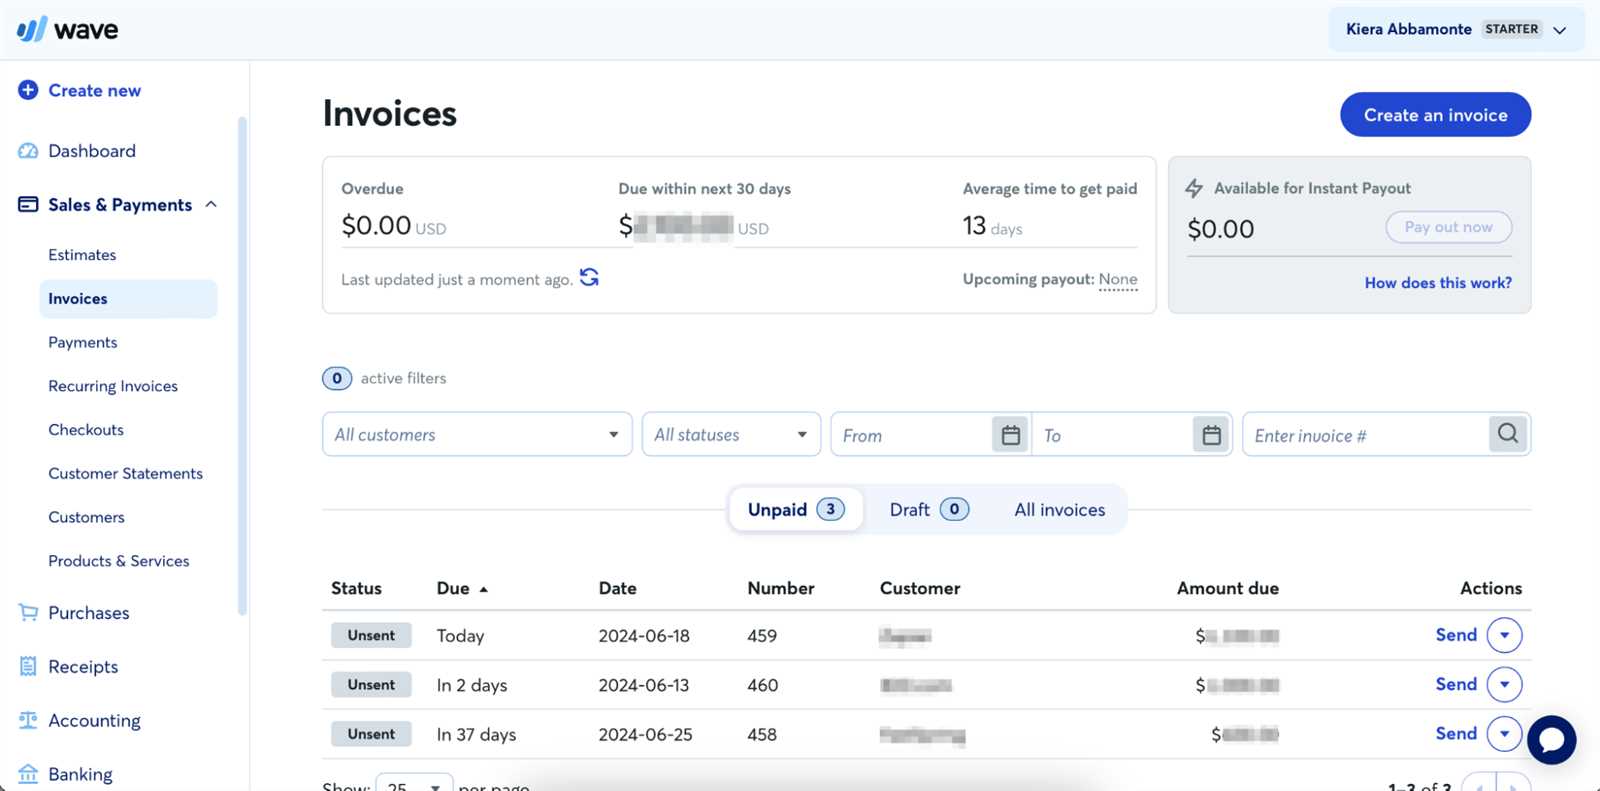Collapse the Sales & Payments section
Viewport: 1600px width, 791px height.
(x=211, y=204)
